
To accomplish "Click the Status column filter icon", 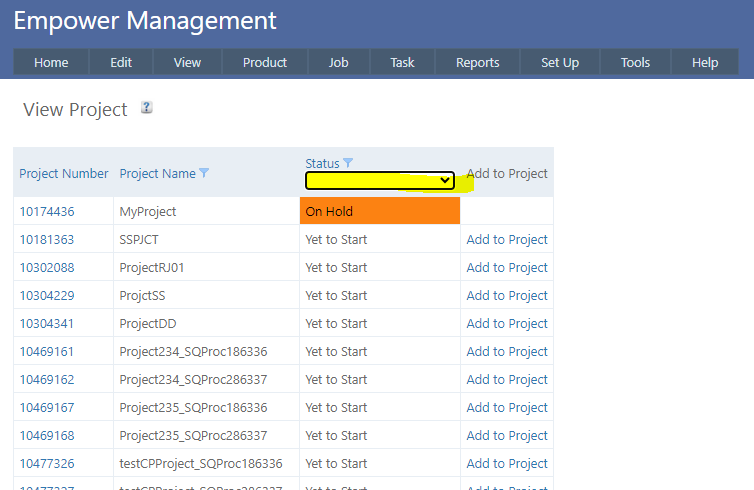I will (x=348, y=163).
